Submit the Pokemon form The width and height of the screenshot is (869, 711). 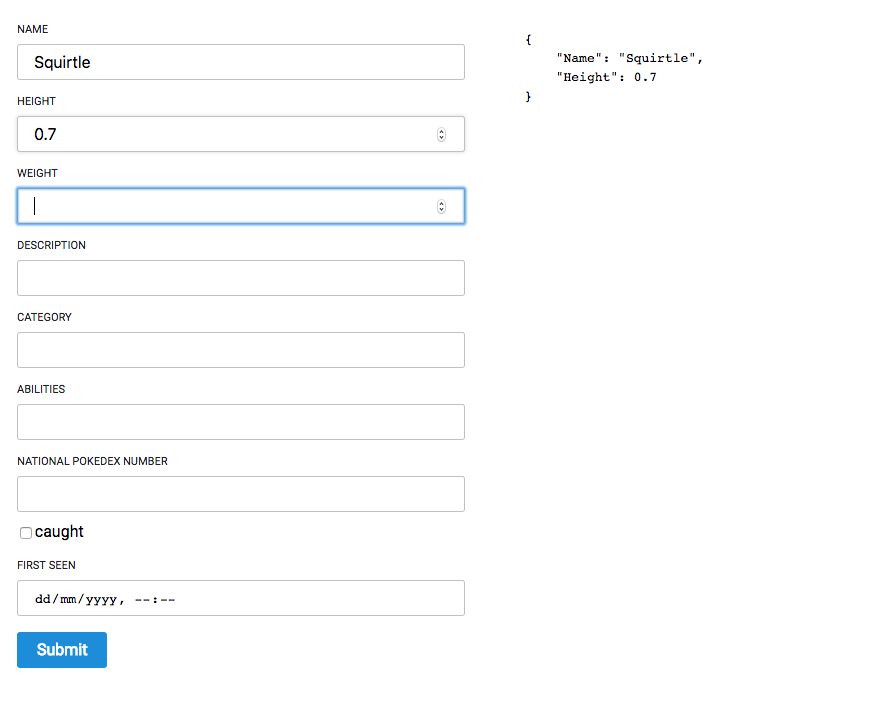pos(62,650)
